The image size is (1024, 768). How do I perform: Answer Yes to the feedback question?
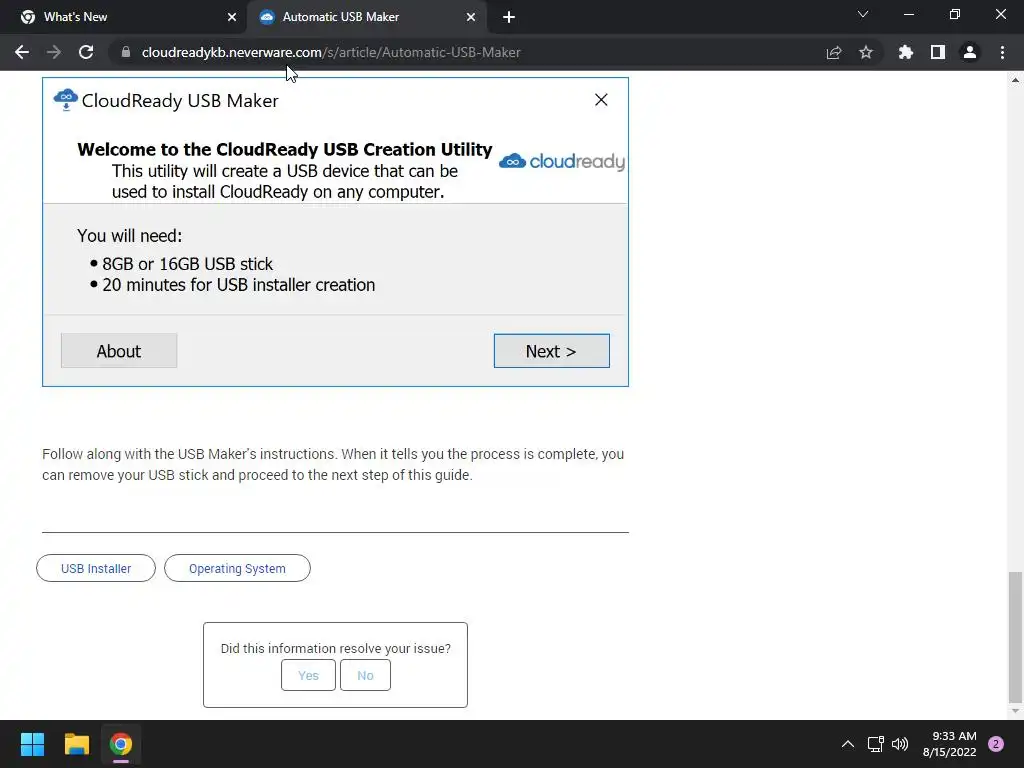(308, 675)
